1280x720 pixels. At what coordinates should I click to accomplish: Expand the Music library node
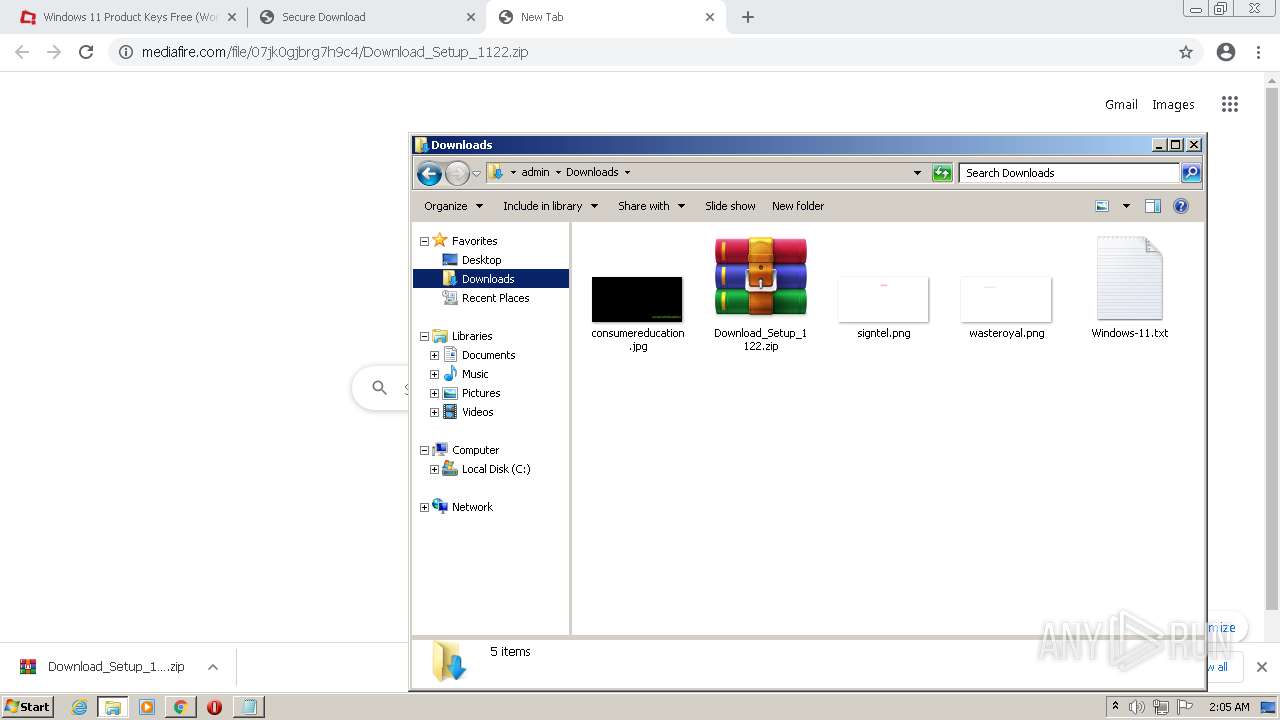pyautogui.click(x=434, y=374)
